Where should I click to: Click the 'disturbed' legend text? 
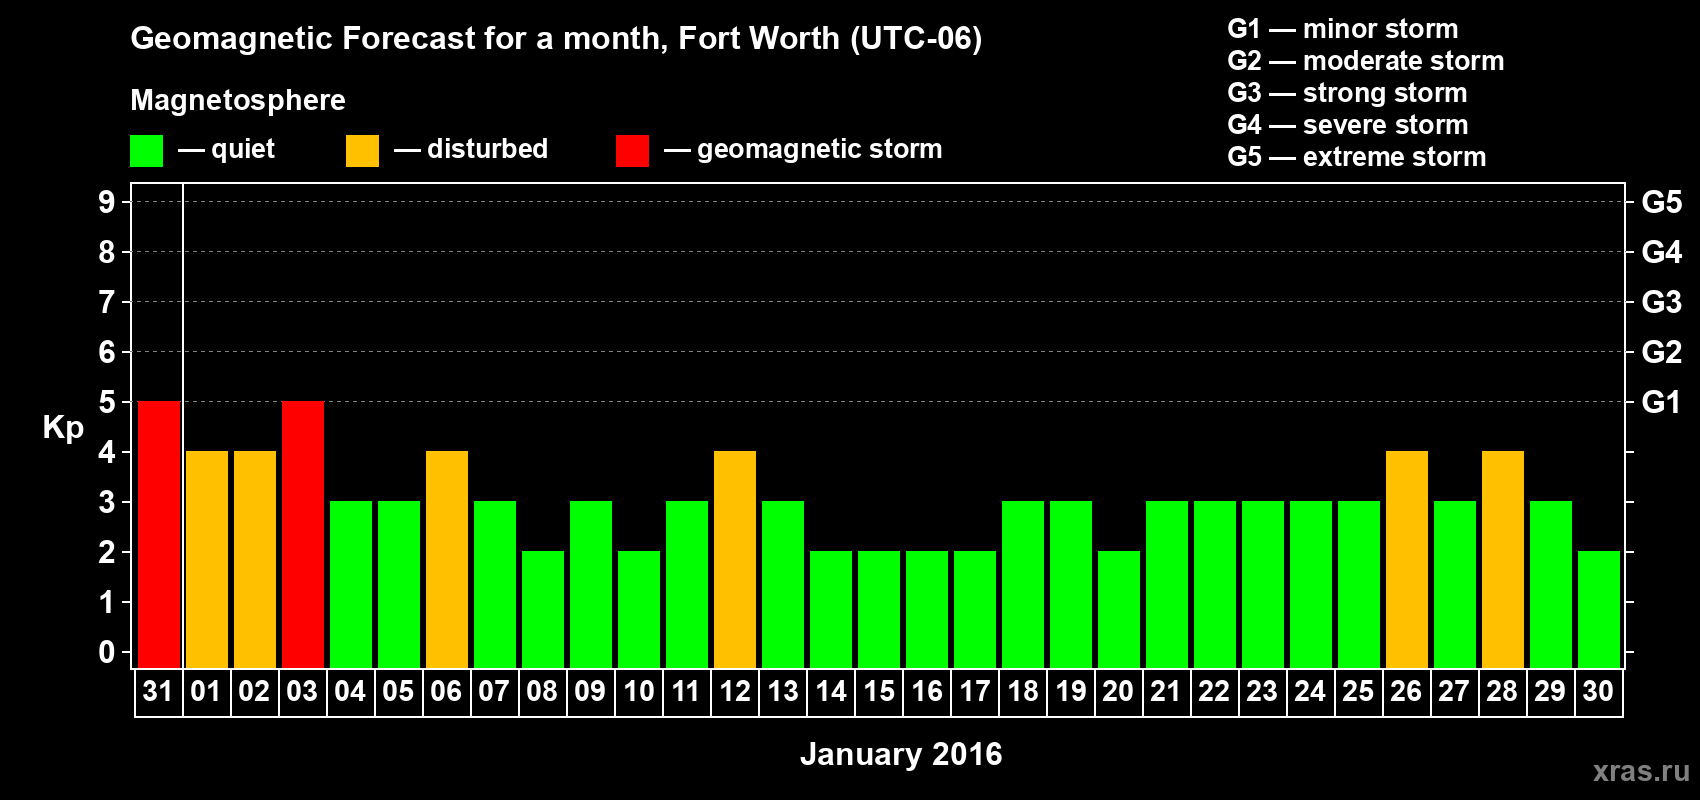click(x=488, y=149)
